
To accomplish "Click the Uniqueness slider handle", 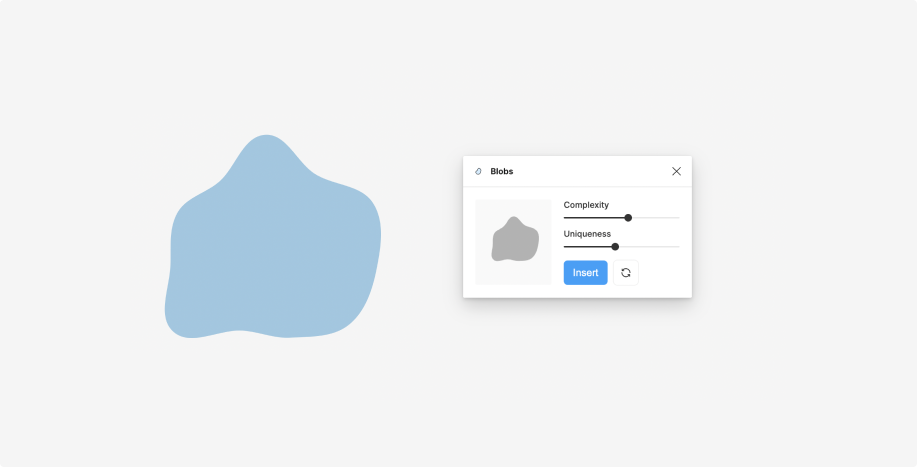I will pos(615,247).
